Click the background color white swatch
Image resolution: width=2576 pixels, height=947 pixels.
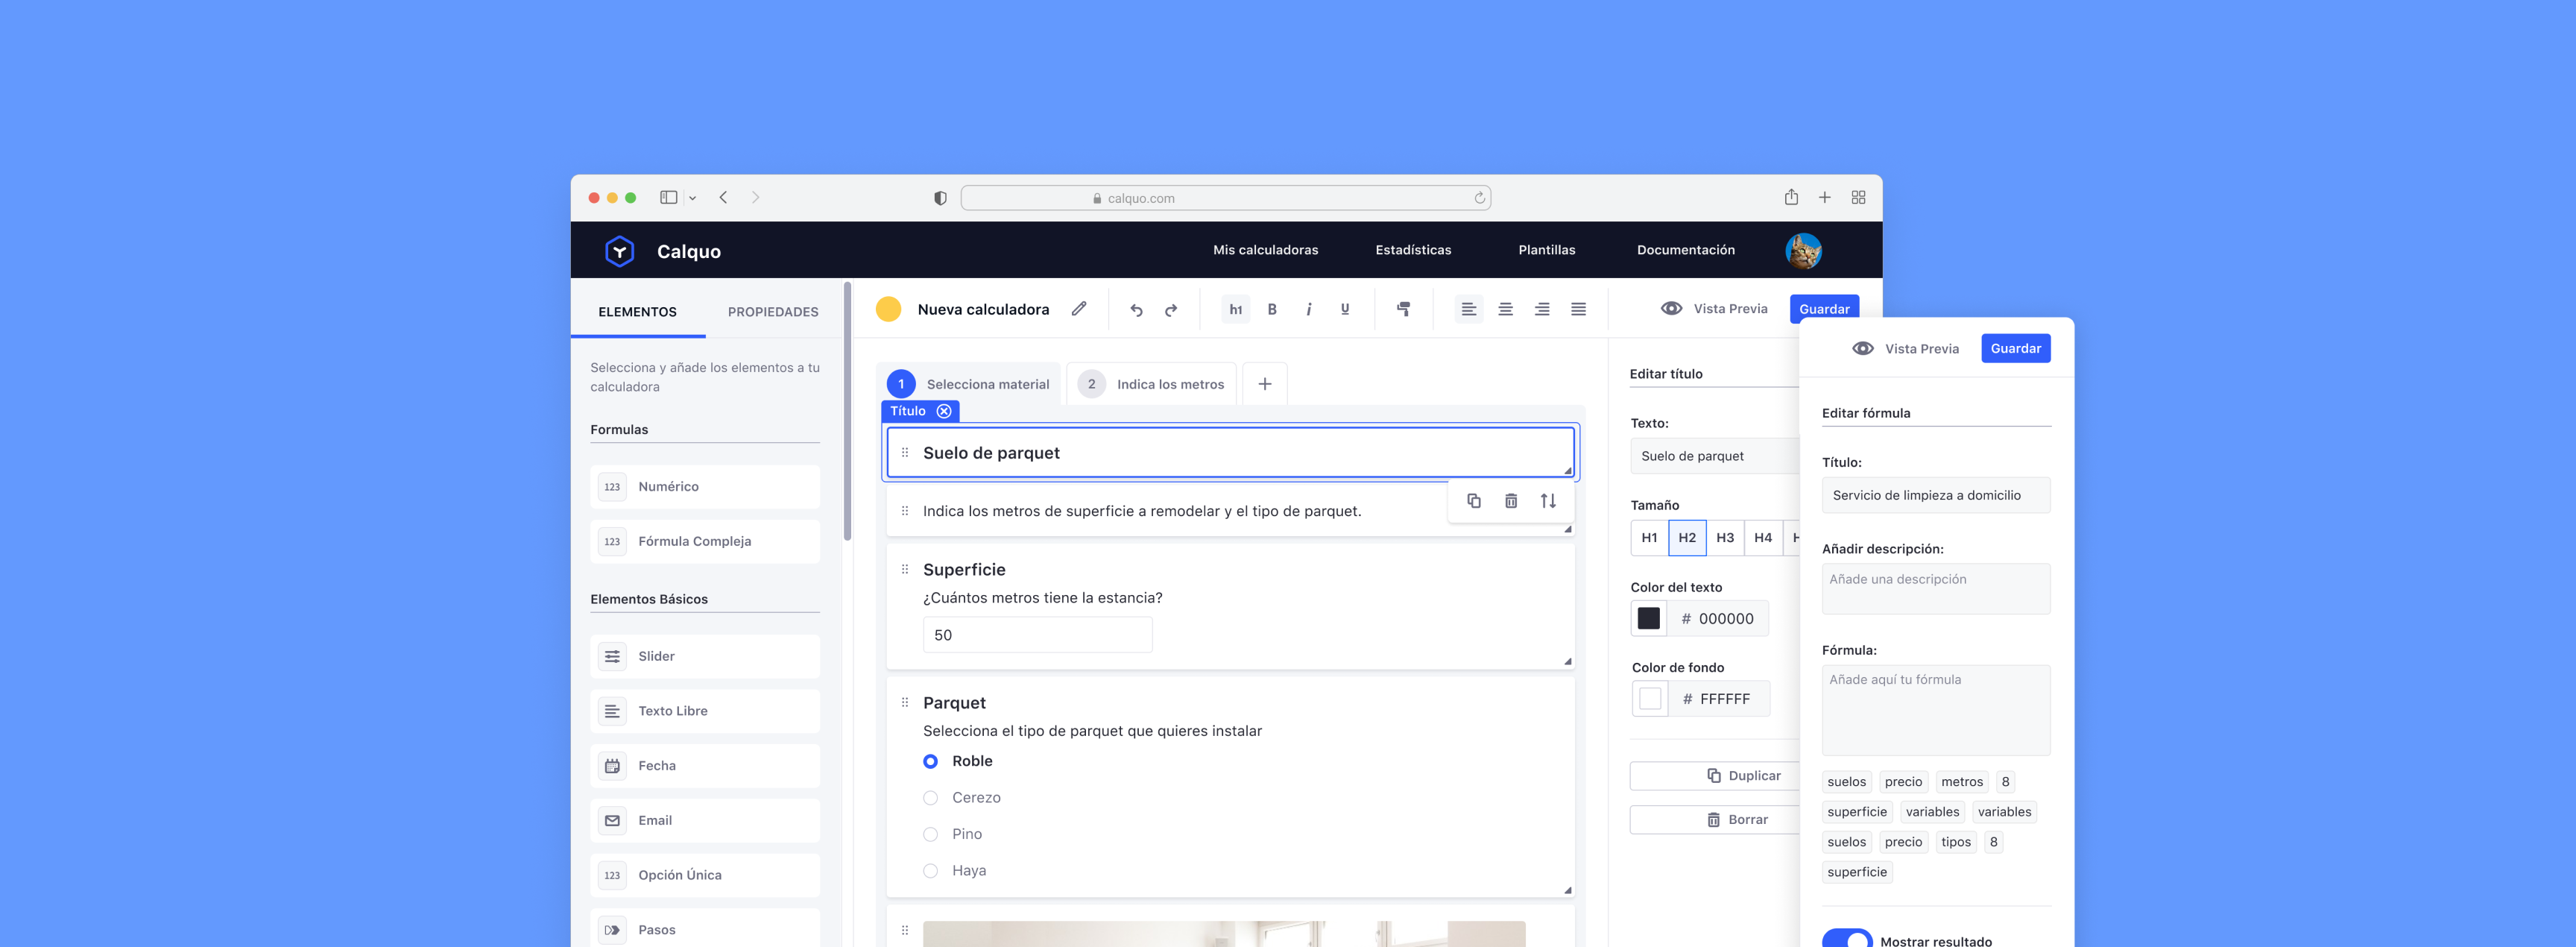(x=1650, y=699)
